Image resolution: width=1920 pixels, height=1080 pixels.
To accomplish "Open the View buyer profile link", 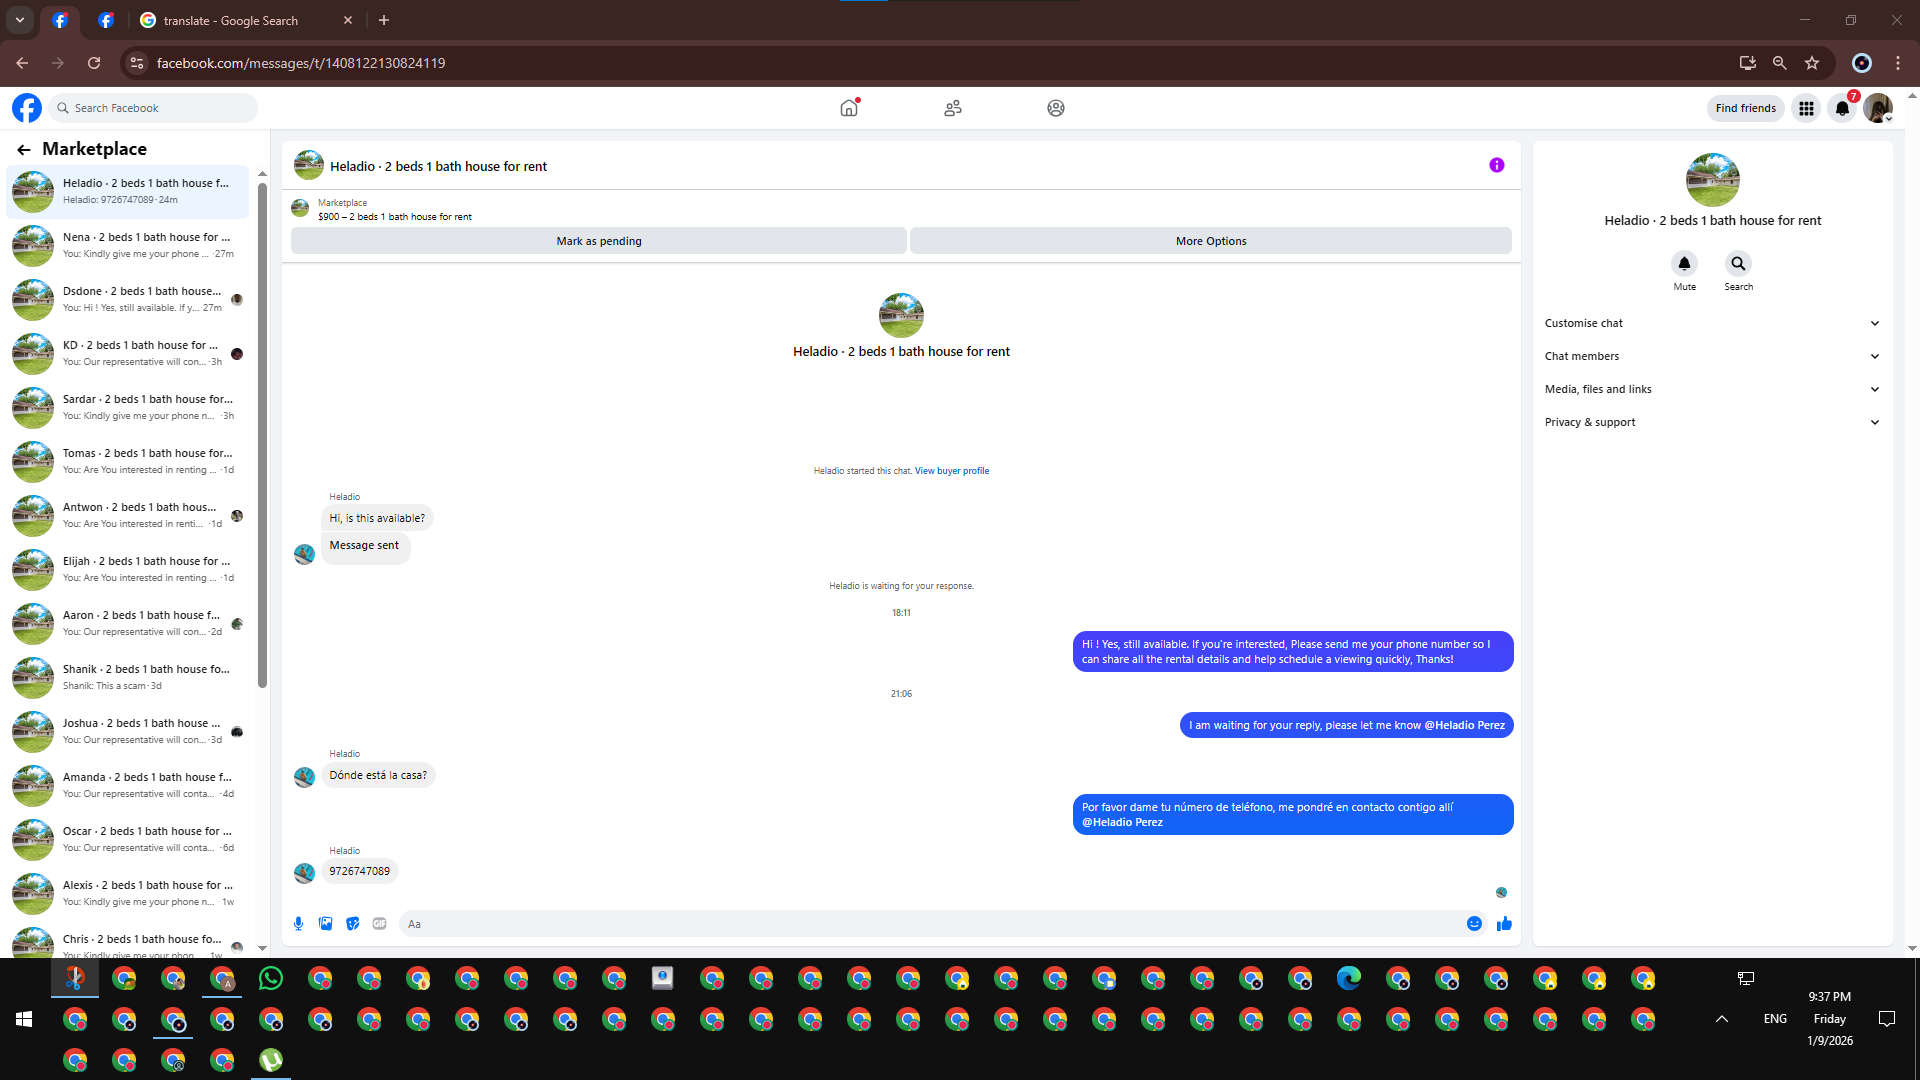I will pyautogui.click(x=951, y=471).
